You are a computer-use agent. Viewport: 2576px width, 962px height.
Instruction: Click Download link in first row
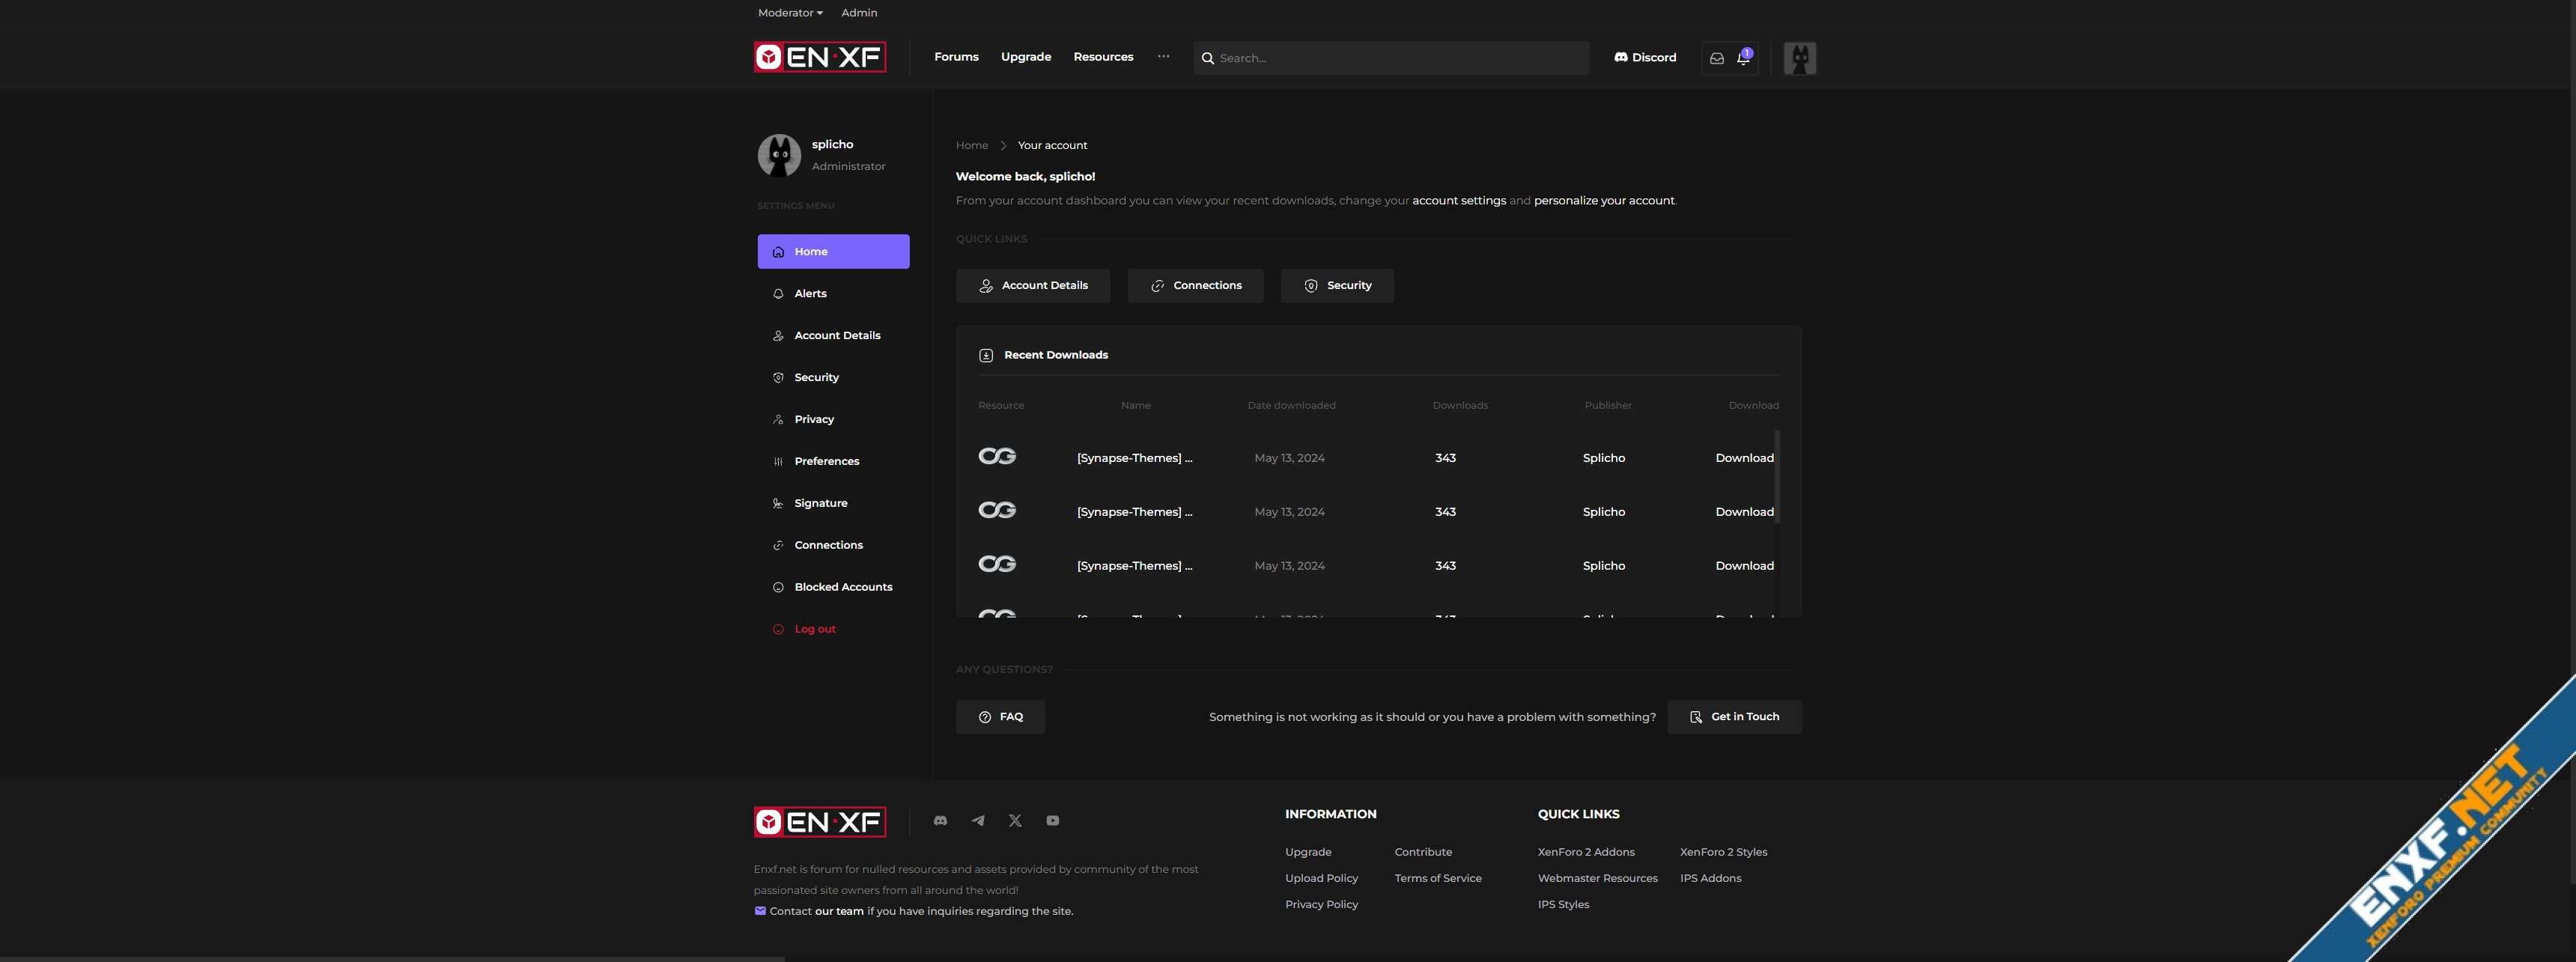point(1744,458)
